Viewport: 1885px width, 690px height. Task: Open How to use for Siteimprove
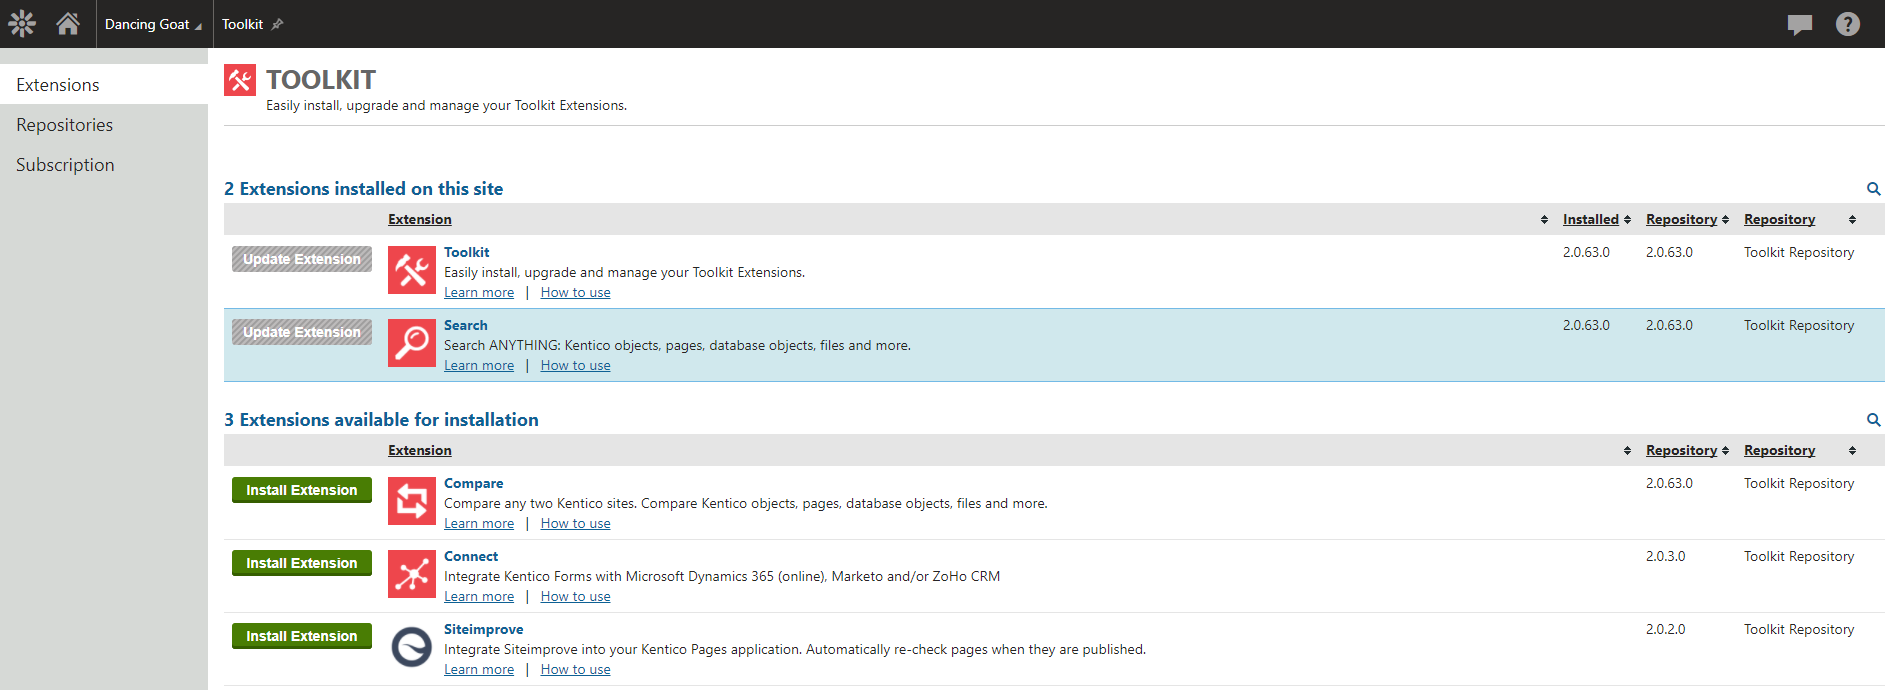point(576,669)
